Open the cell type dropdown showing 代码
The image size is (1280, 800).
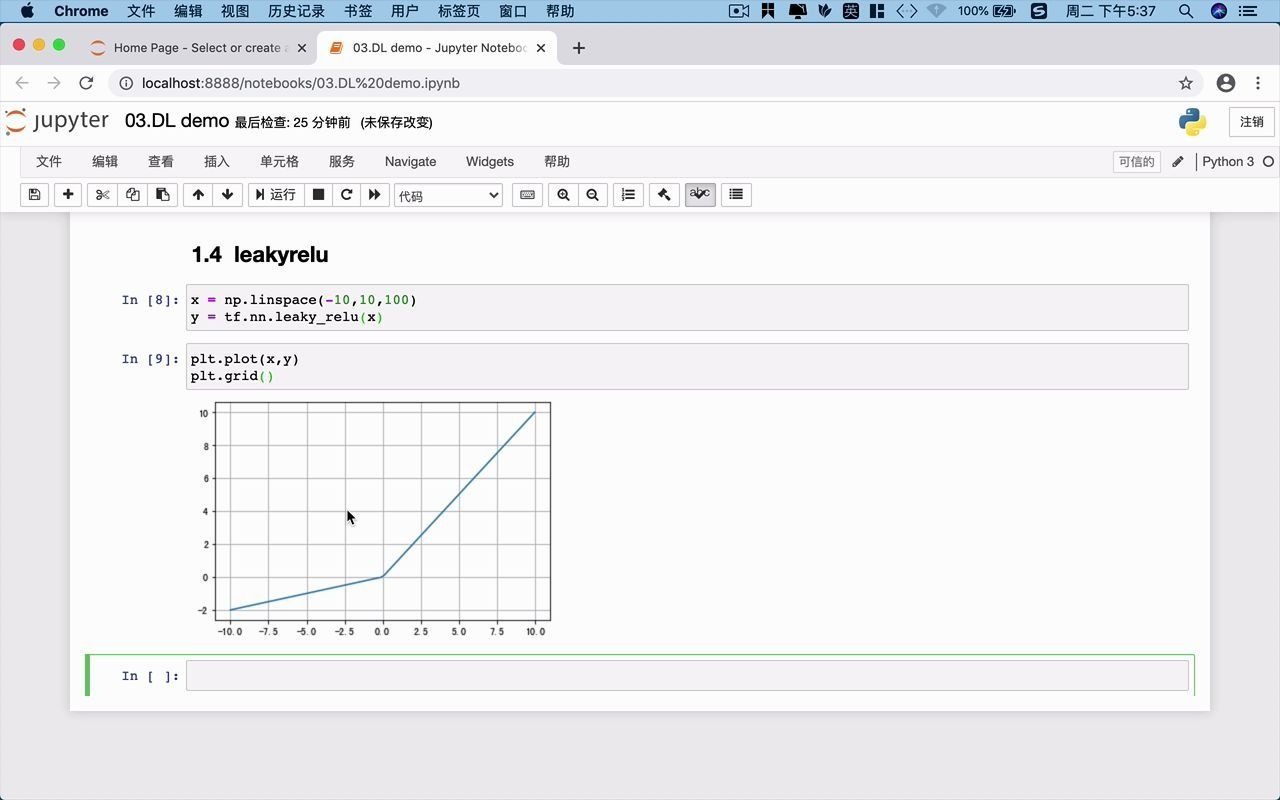point(448,196)
